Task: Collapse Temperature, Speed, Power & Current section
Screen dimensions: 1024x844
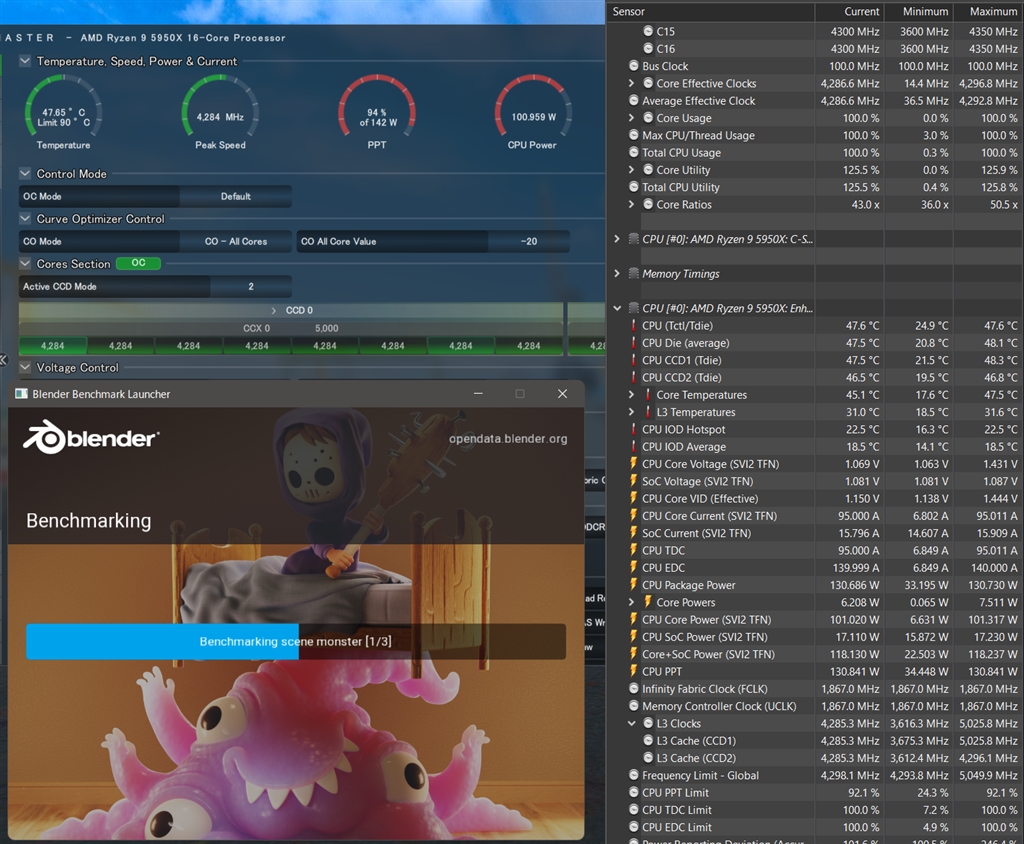Action: point(25,61)
